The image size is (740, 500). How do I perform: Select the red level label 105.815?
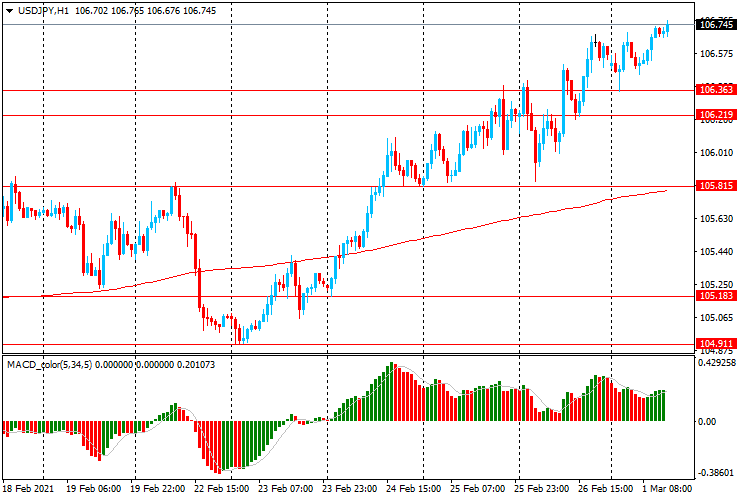(716, 186)
